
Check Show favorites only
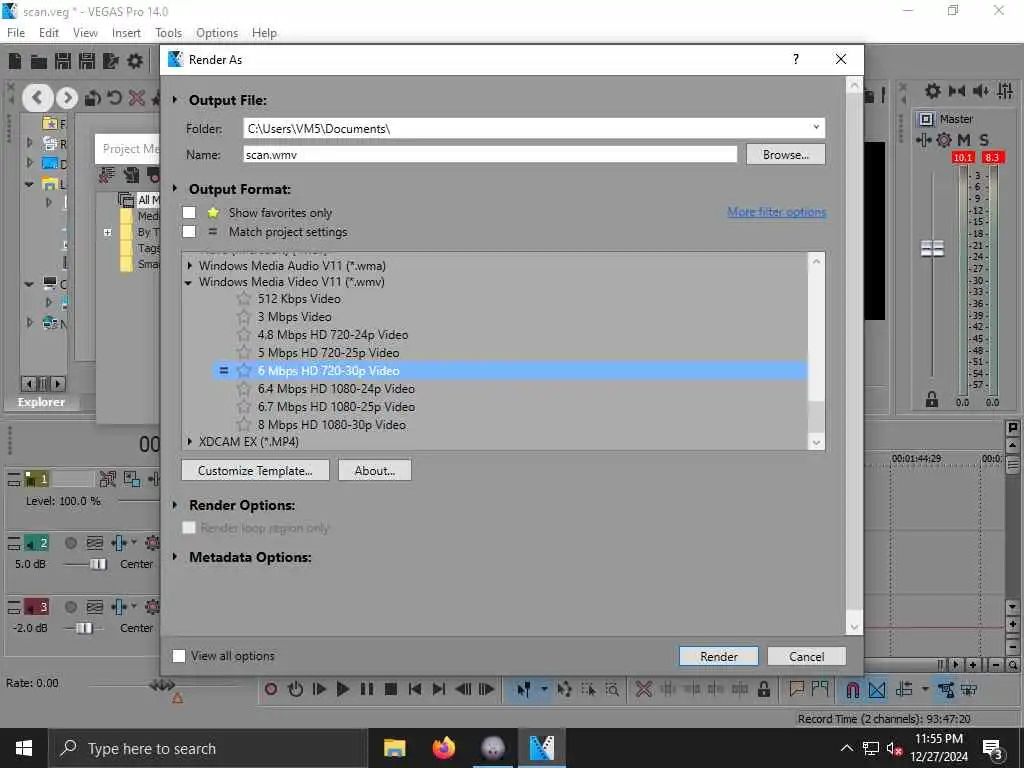coord(189,212)
